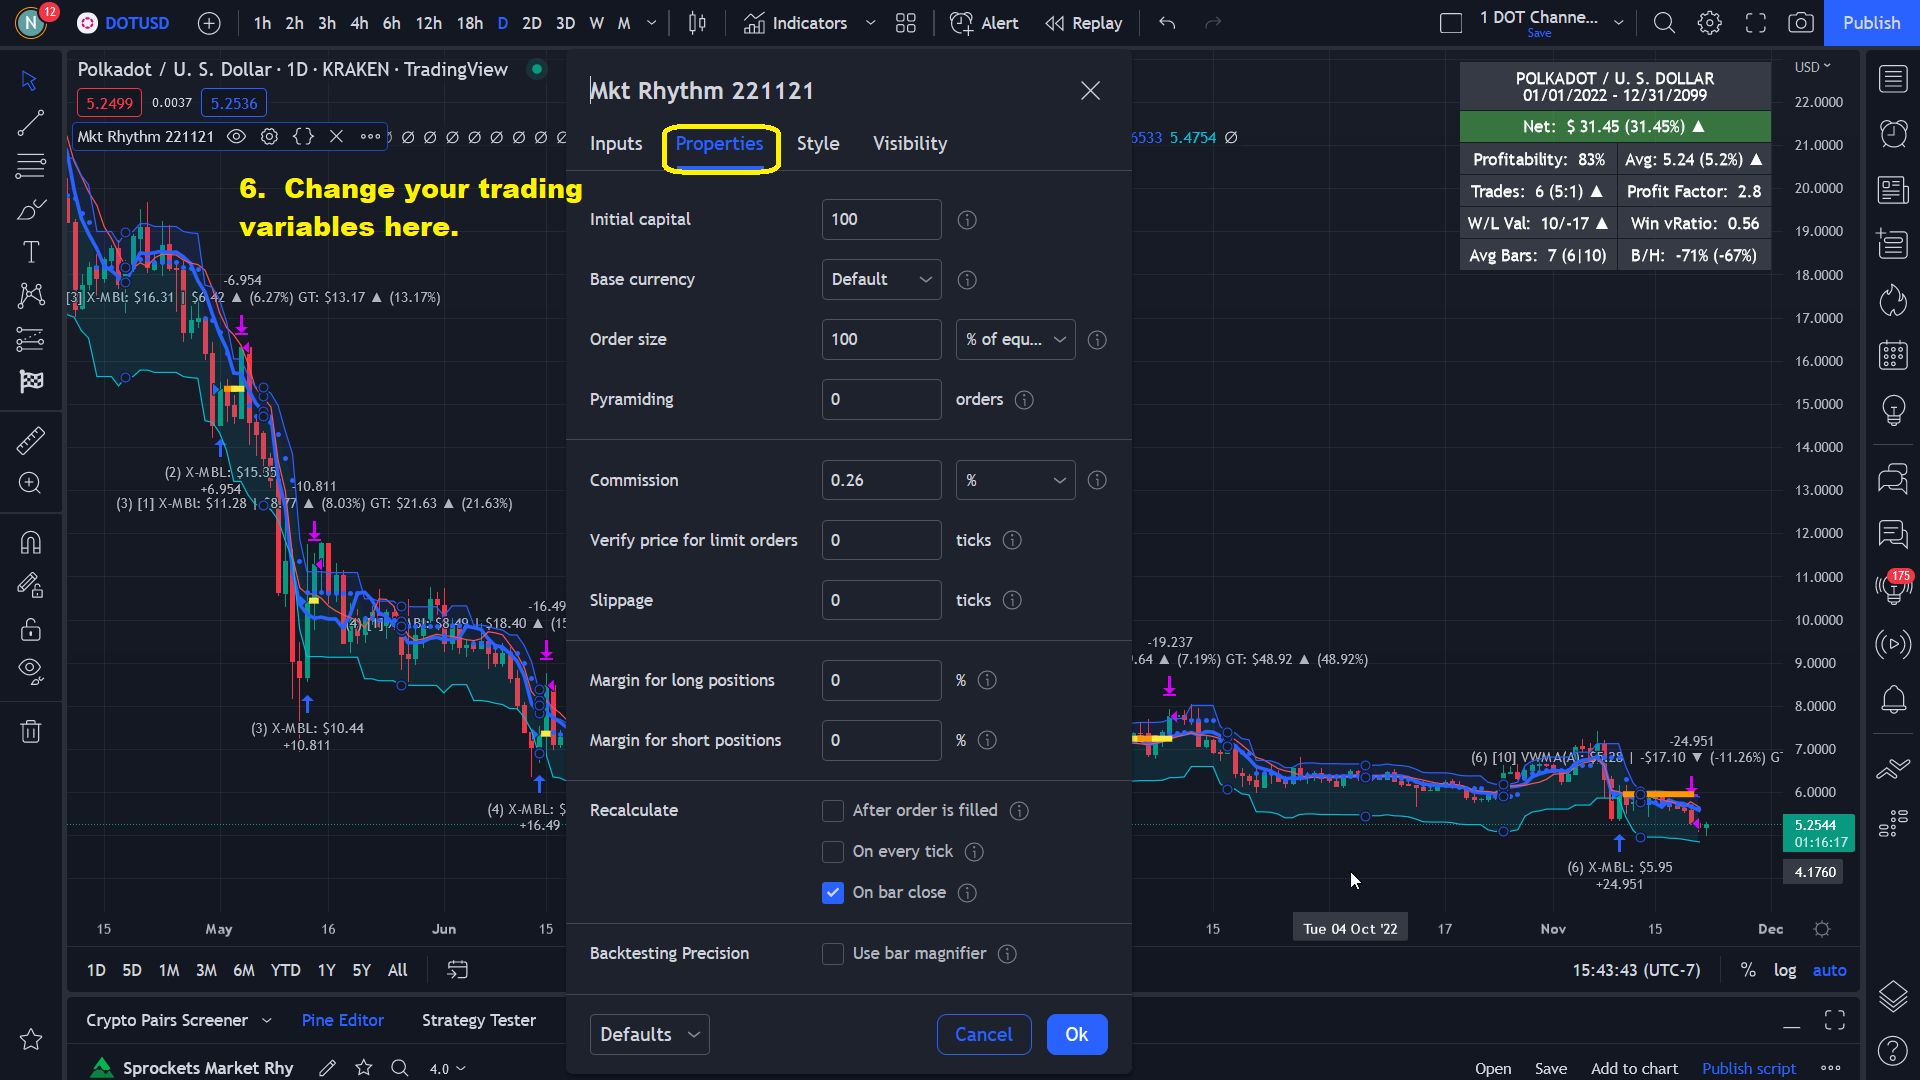Viewport: 1920px width, 1080px height.
Task: Hide the Mkt Rhythm indicator via eye icon
Action: tap(236, 137)
